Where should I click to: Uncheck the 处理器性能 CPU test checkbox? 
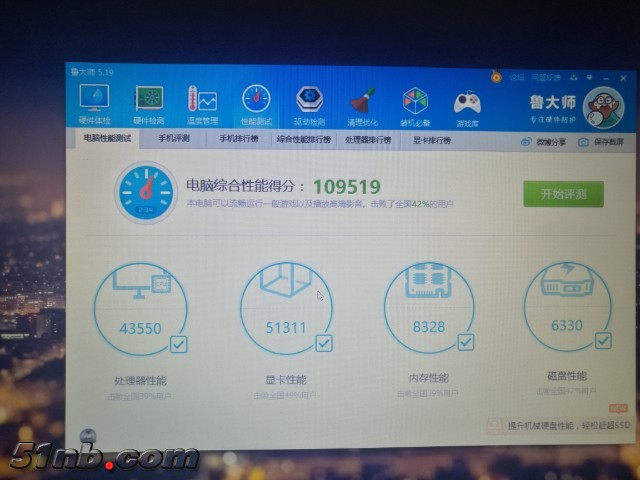[178, 344]
